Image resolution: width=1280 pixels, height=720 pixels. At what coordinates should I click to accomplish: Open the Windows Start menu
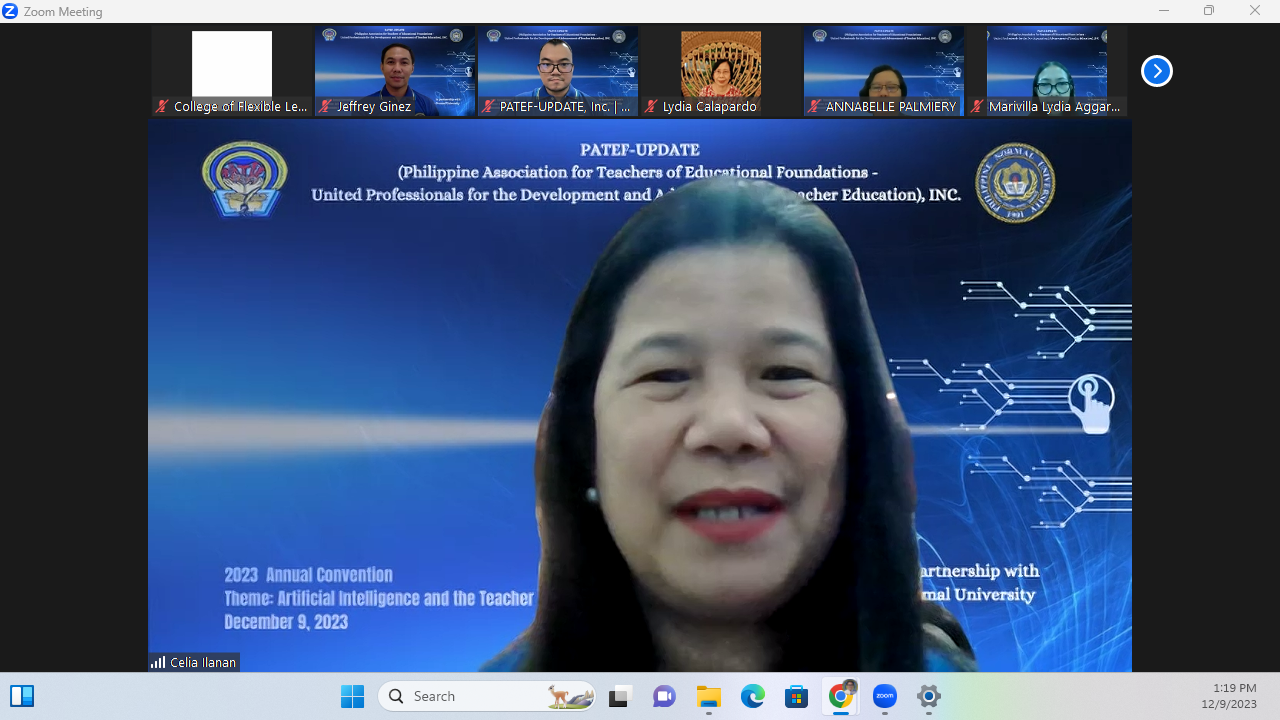click(x=352, y=696)
